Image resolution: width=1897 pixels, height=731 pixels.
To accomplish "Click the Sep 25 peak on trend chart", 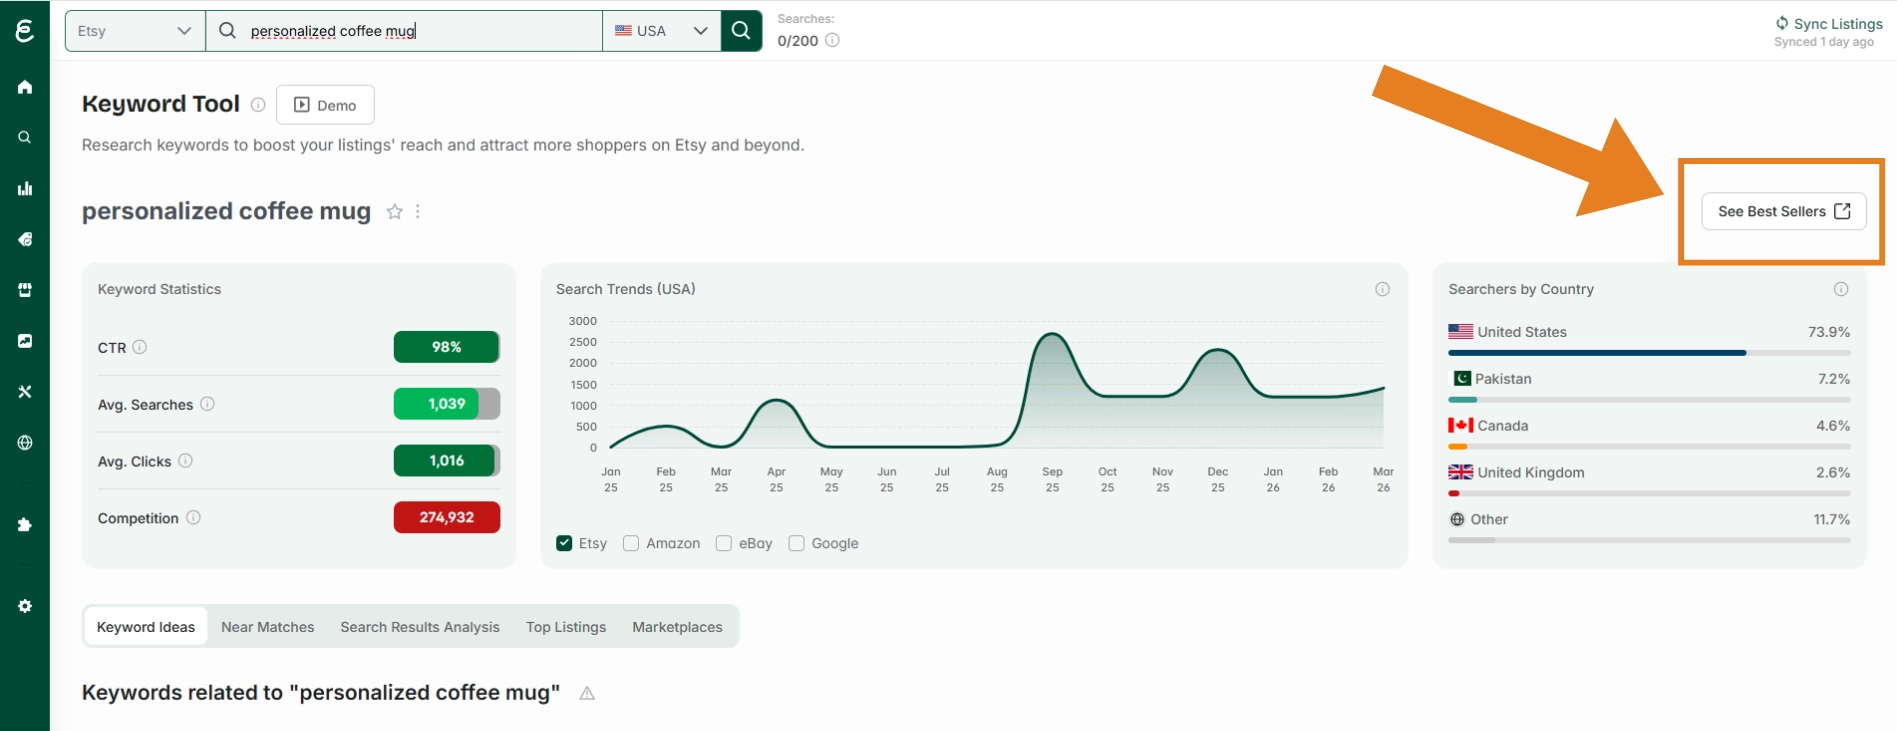I will 1052,334.
